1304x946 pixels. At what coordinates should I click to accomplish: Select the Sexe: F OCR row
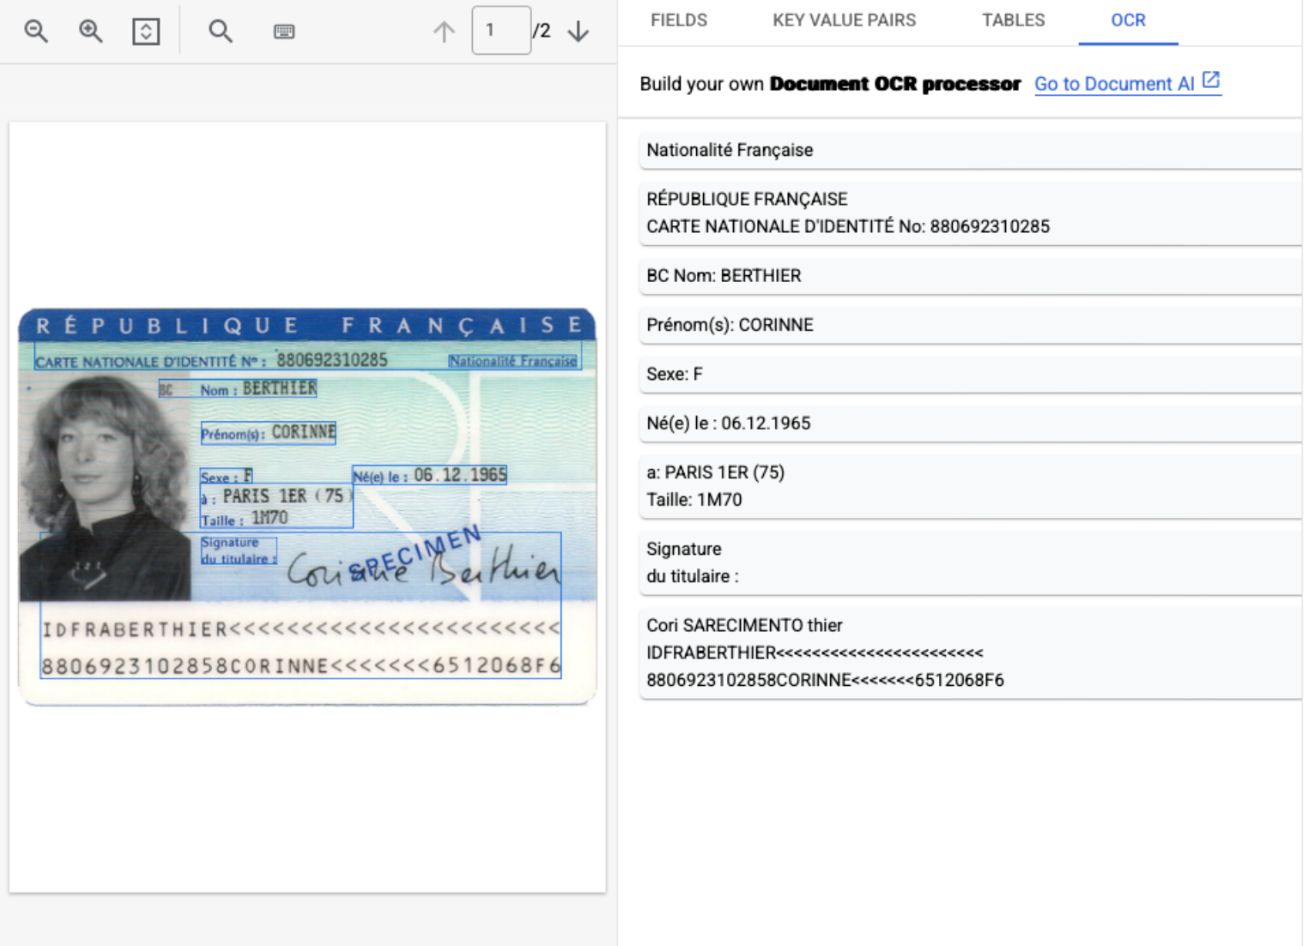pyautogui.click(x=970, y=374)
